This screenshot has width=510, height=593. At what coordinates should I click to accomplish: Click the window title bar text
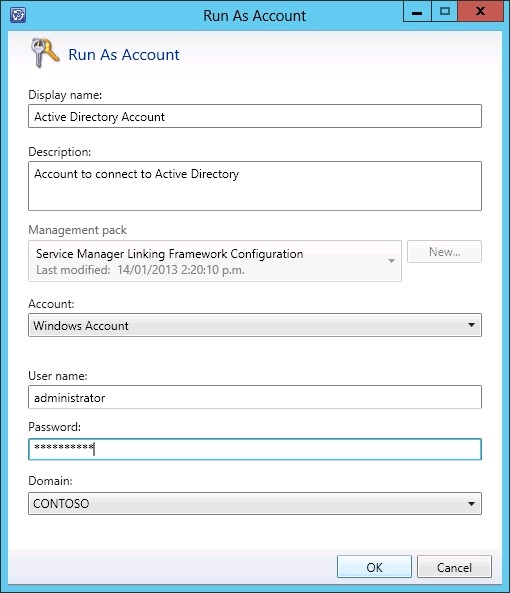[x=254, y=16]
